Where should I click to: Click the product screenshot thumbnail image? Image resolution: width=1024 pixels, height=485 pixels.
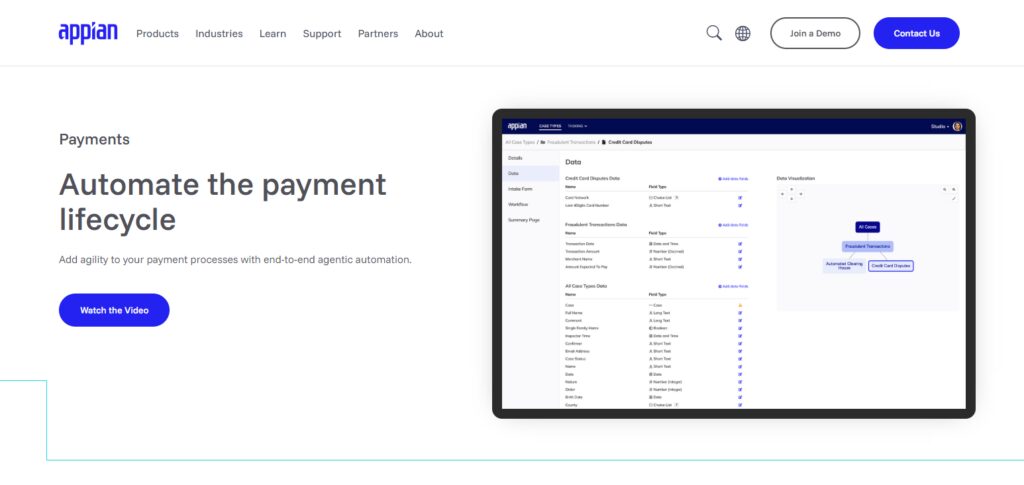(733, 264)
